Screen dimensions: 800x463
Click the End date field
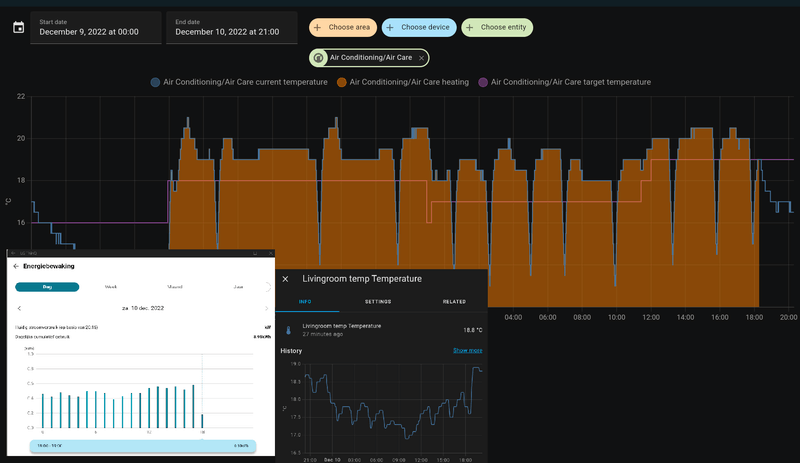point(232,27)
